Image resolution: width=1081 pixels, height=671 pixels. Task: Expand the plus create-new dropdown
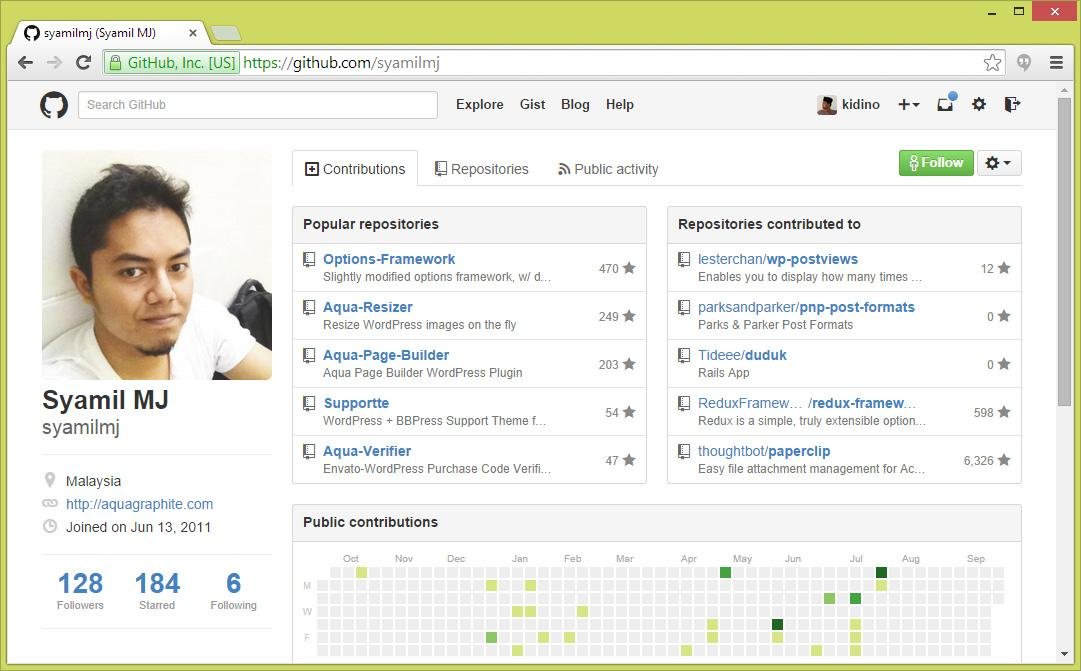[x=909, y=105]
